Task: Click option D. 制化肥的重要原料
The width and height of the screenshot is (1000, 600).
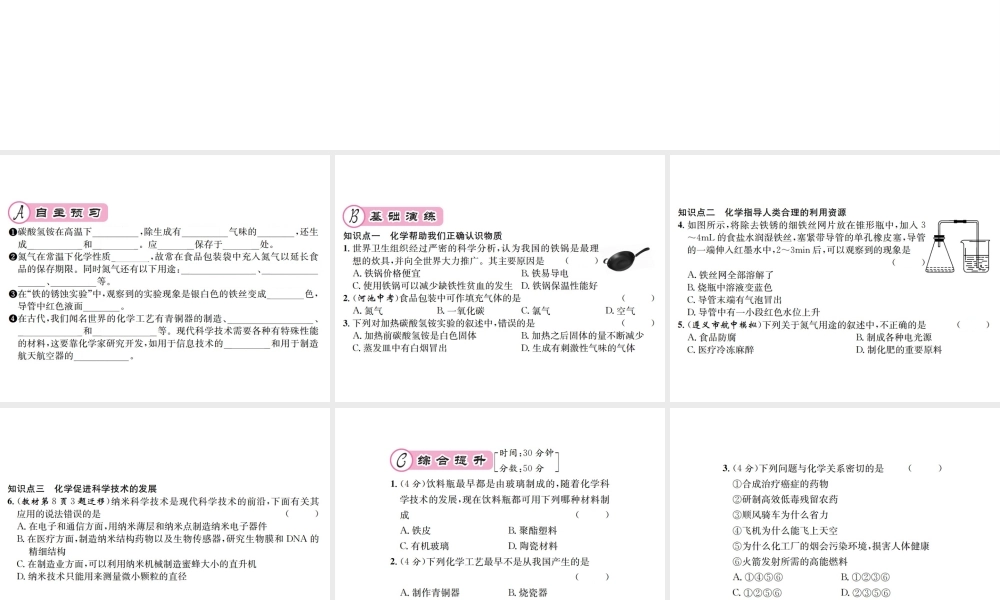Action: (899, 350)
